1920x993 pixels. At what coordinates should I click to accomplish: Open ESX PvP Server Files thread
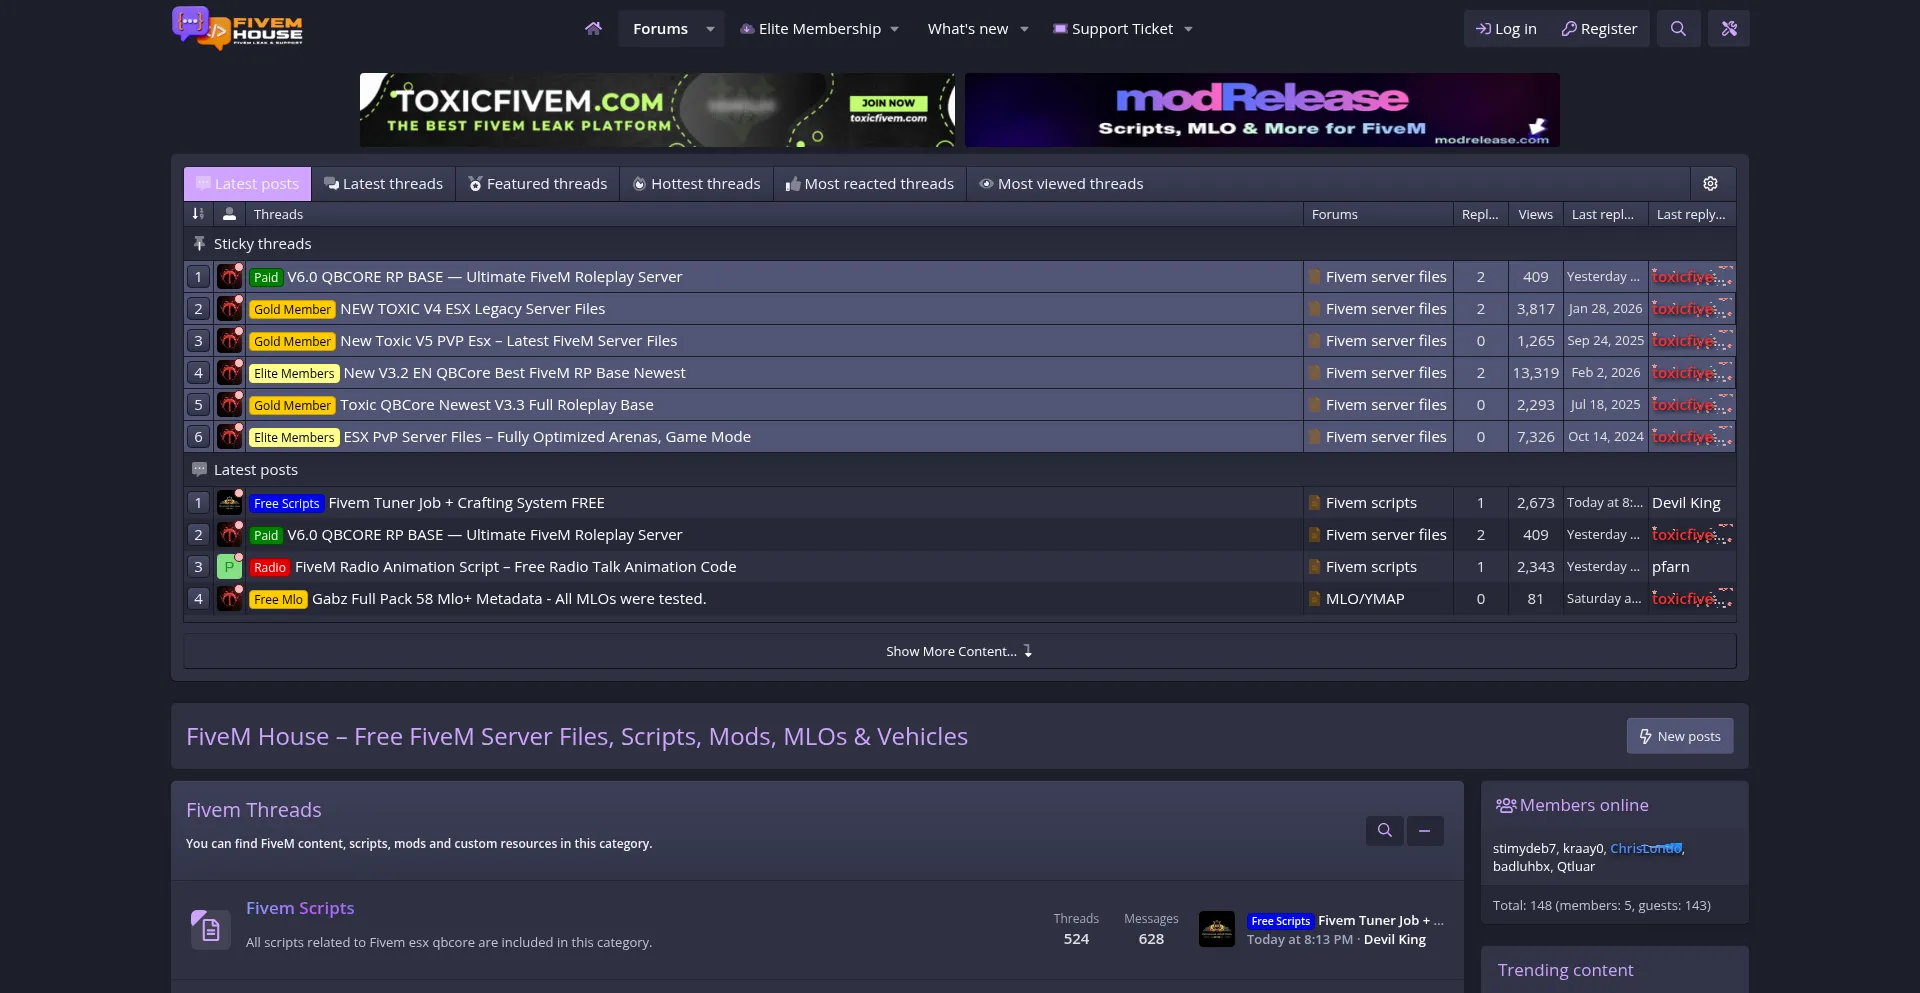(x=547, y=437)
